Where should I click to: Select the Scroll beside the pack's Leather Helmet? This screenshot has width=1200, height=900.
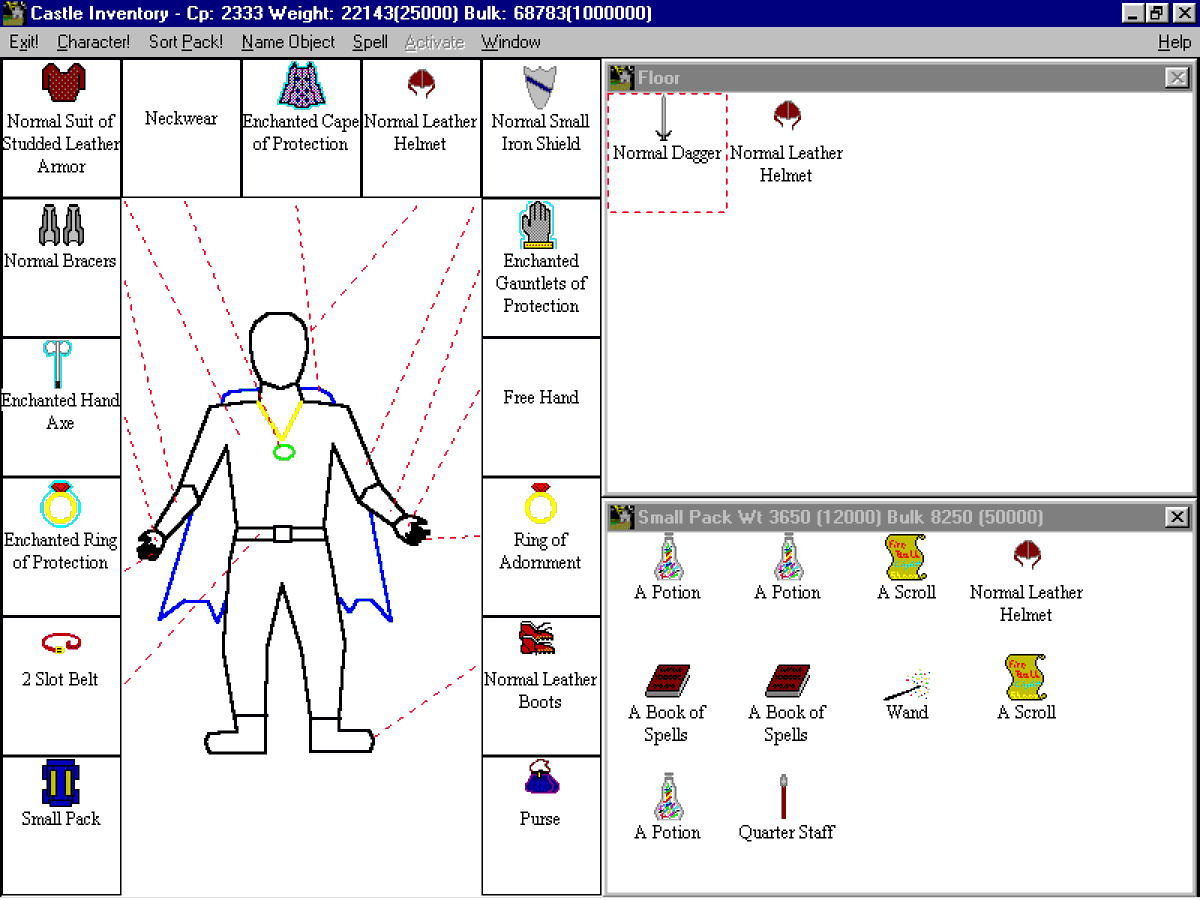906,556
